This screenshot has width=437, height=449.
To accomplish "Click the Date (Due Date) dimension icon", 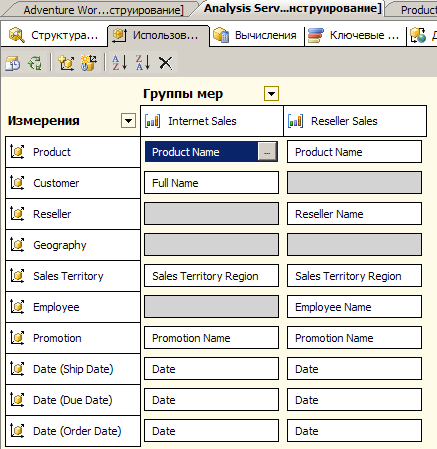I will [17, 400].
